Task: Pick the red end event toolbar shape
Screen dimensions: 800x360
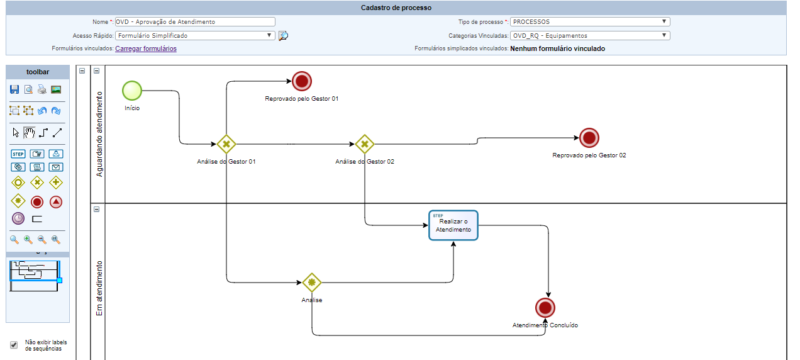Action: coord(37,202)
